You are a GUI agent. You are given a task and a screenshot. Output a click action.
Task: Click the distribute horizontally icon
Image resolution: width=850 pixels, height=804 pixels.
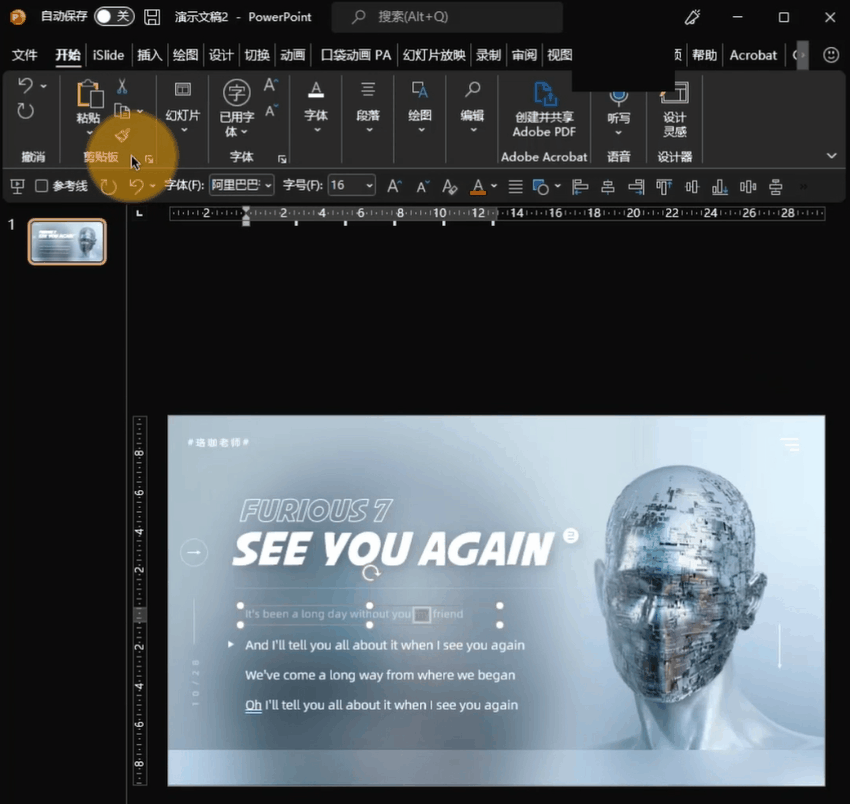(x=748, y=187)
